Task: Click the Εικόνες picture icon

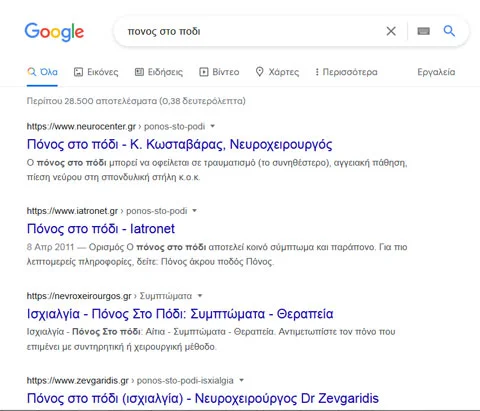Action: point(78,72)
